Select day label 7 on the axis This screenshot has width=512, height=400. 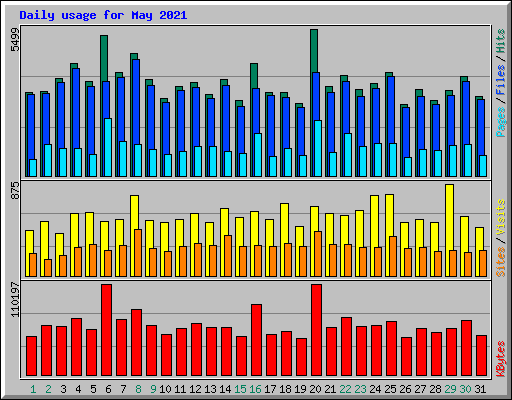point(123,389)
